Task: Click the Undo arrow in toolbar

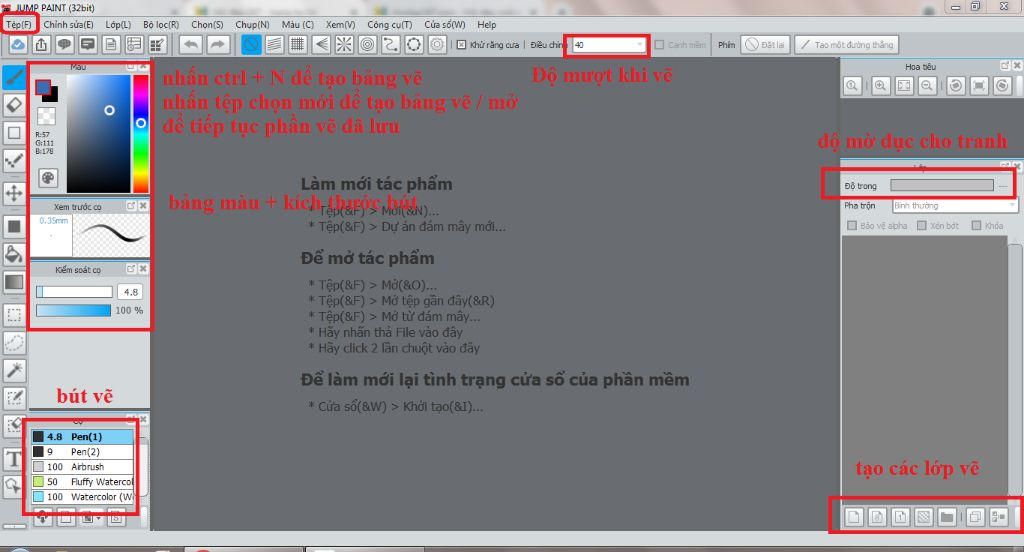Action: 191,44
